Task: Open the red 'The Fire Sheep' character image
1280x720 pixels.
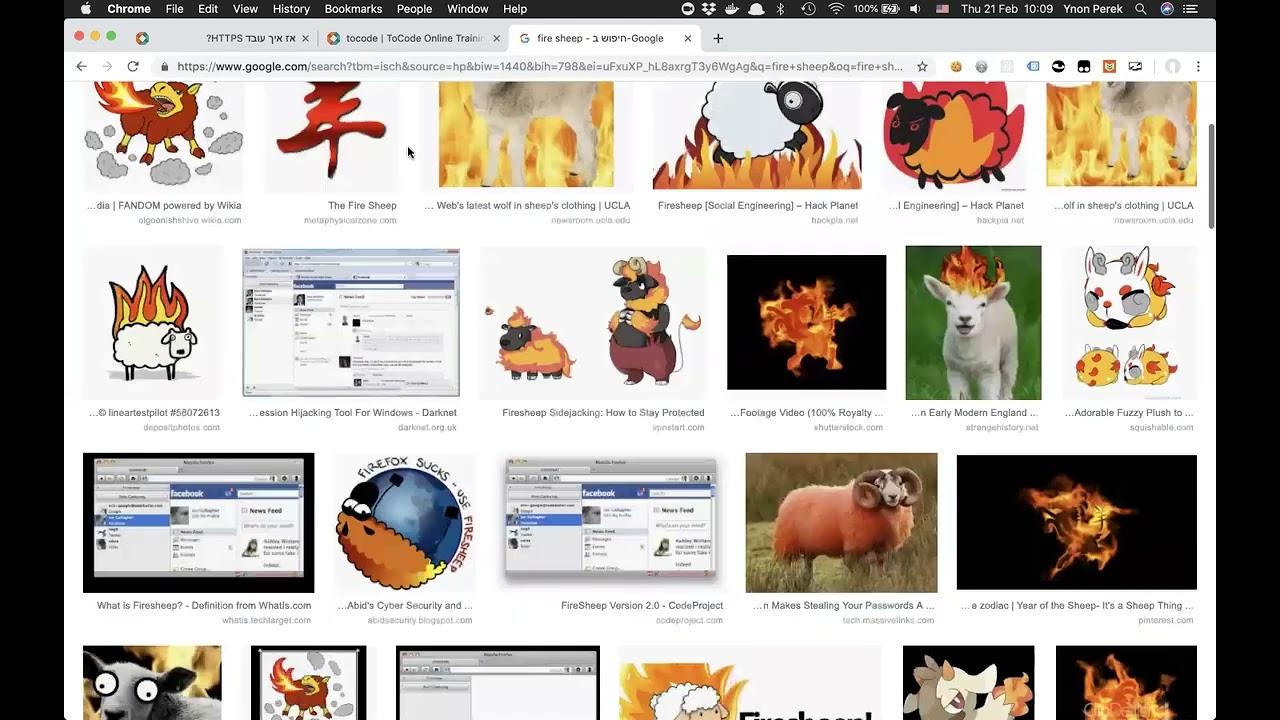Action: coord(331,135)
